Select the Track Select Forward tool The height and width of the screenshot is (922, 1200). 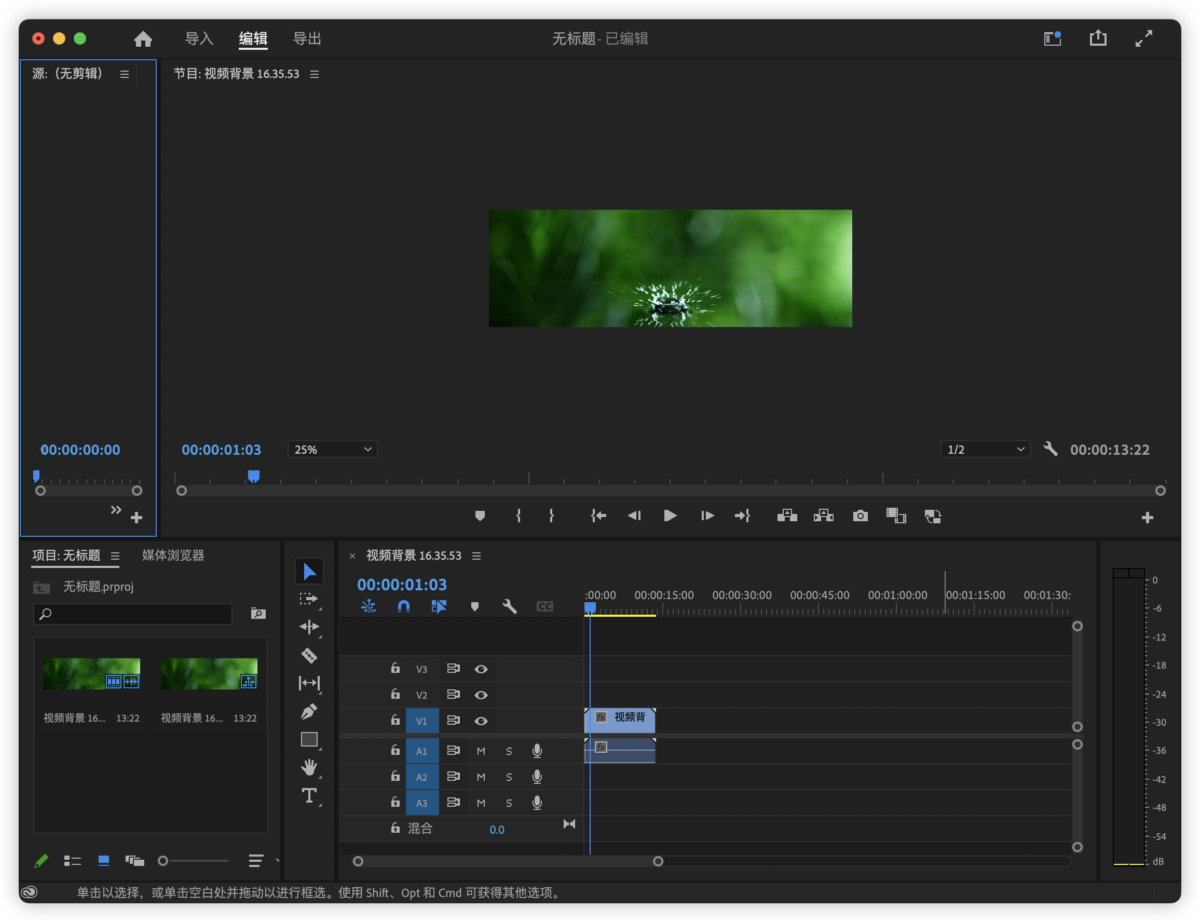(309, 600)
